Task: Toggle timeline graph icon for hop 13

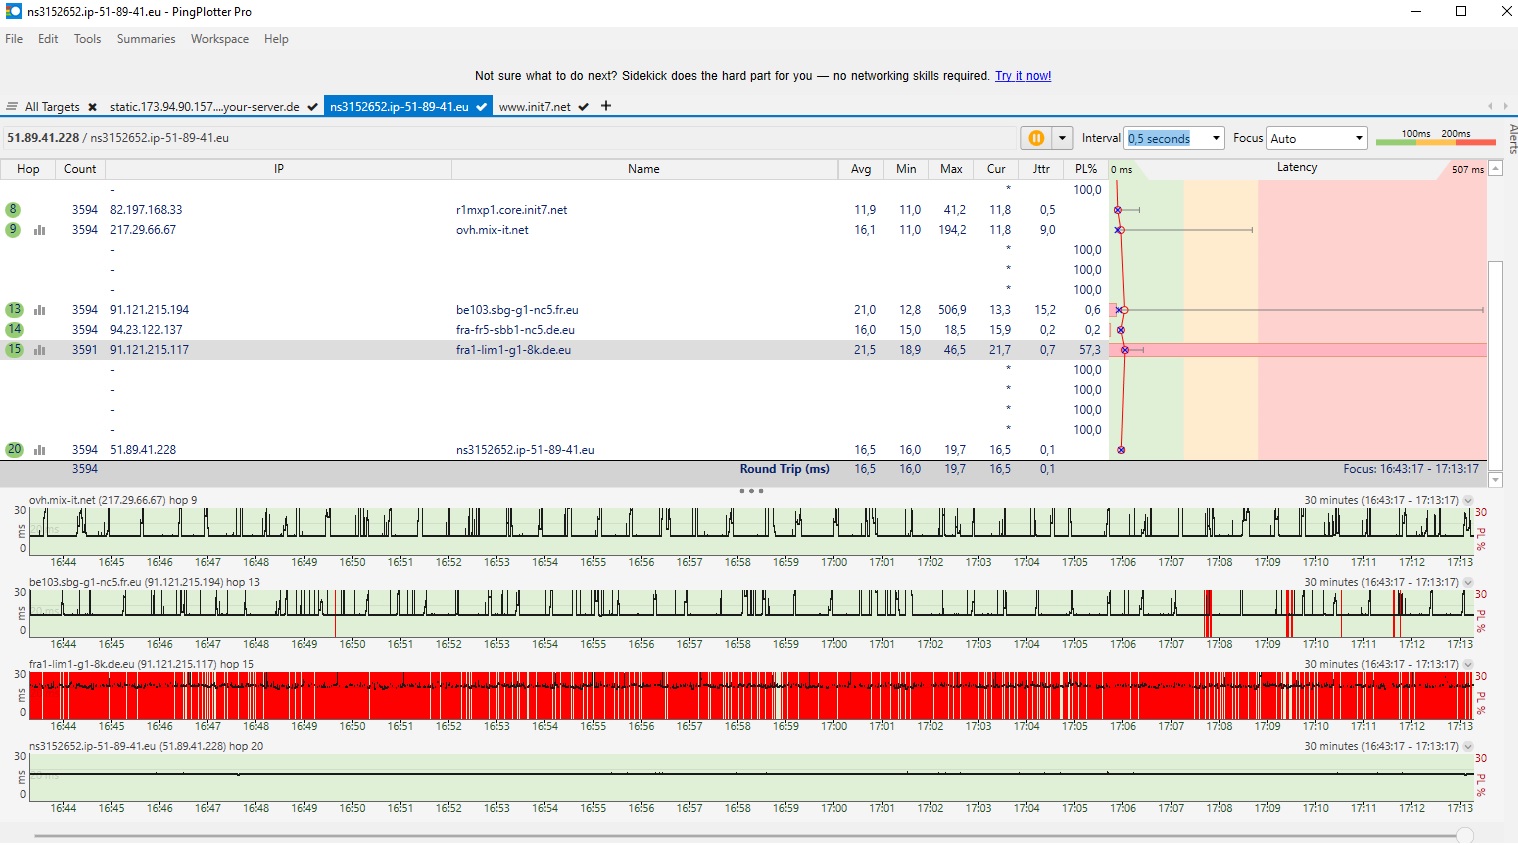Action: (40, 310)
